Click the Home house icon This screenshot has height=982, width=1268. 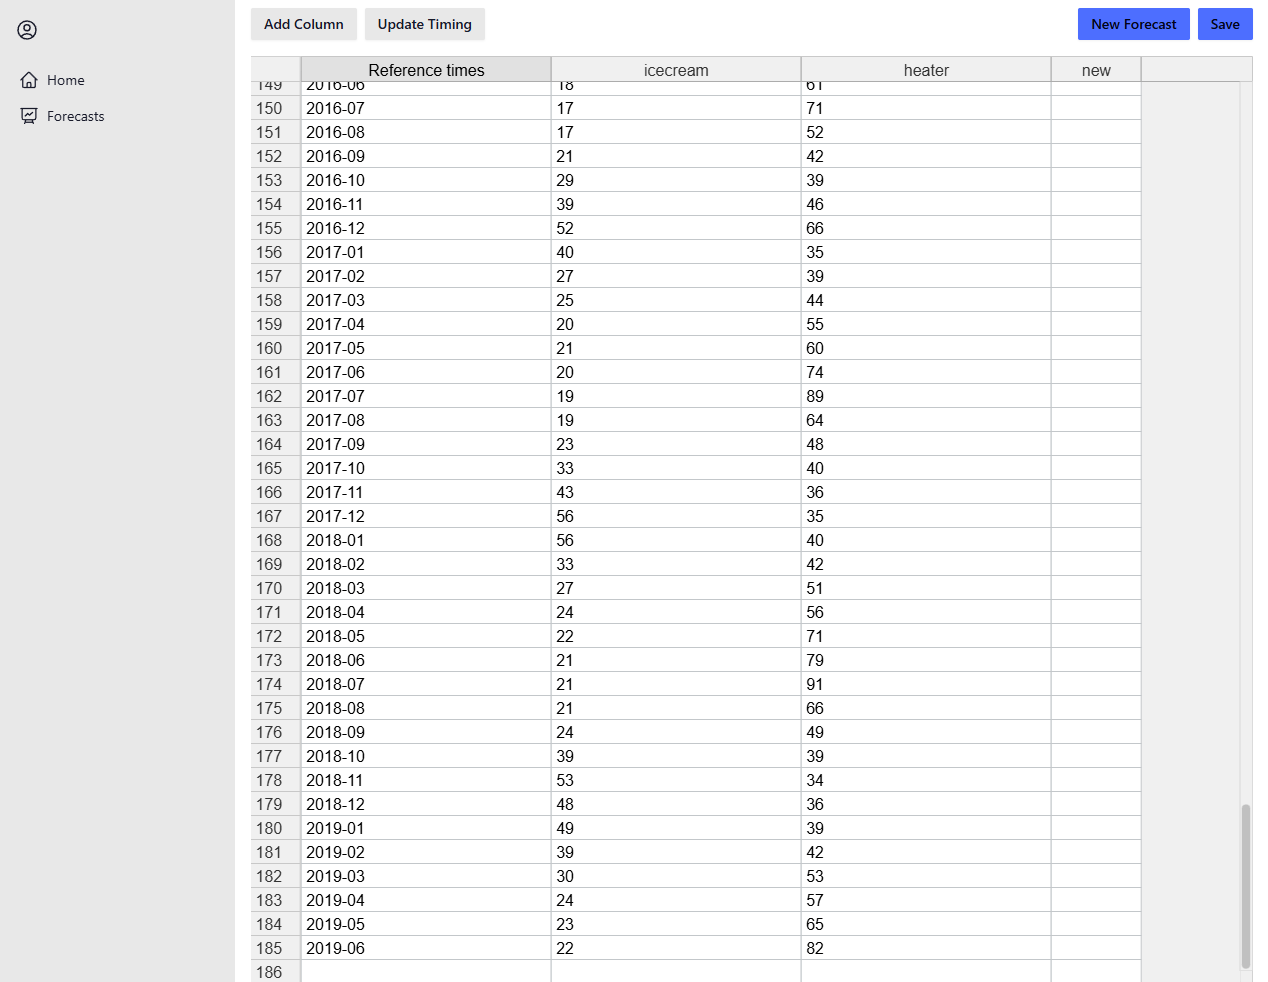pos(29,80)
